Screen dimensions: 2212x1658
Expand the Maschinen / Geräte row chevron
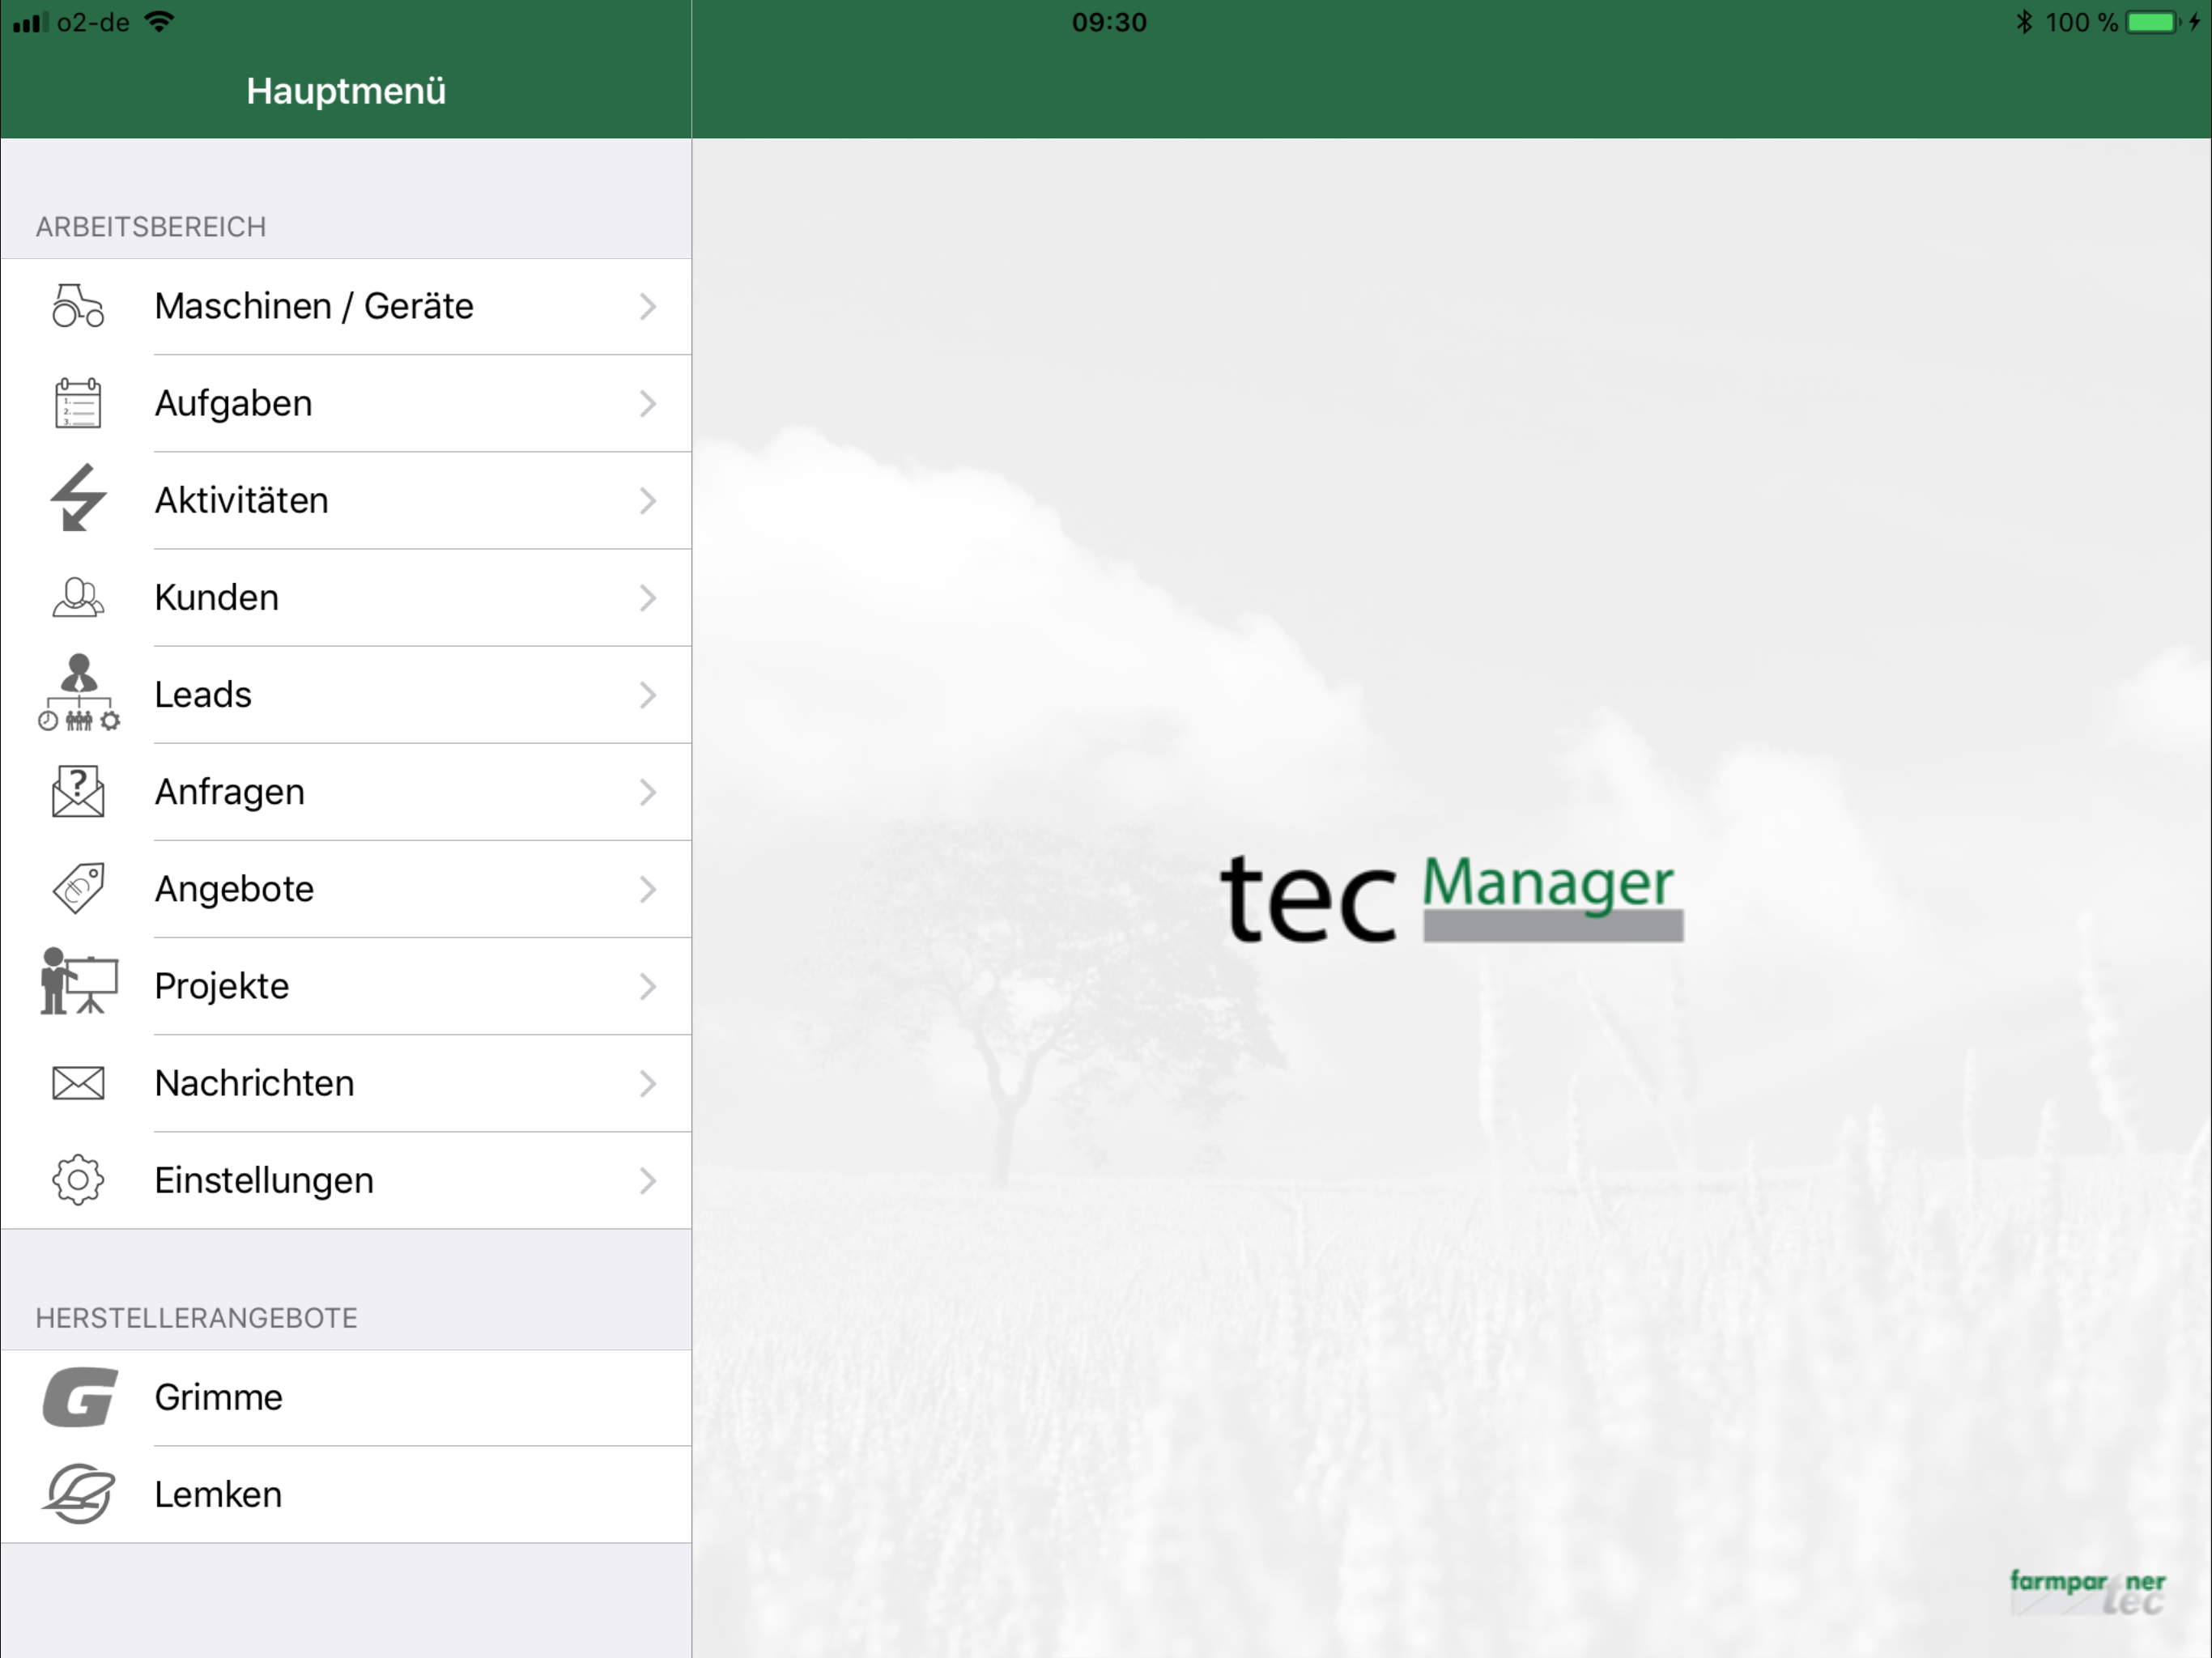pos(648,307)
